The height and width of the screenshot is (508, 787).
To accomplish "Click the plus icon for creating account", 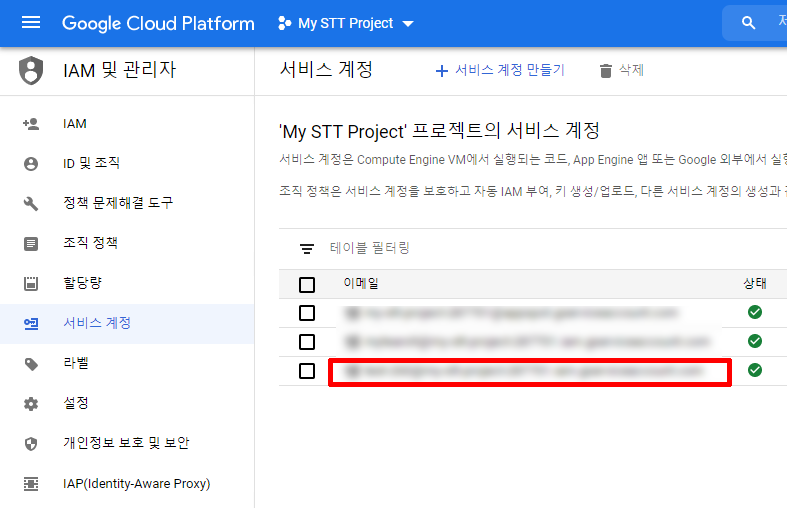I will pos(442,71).
